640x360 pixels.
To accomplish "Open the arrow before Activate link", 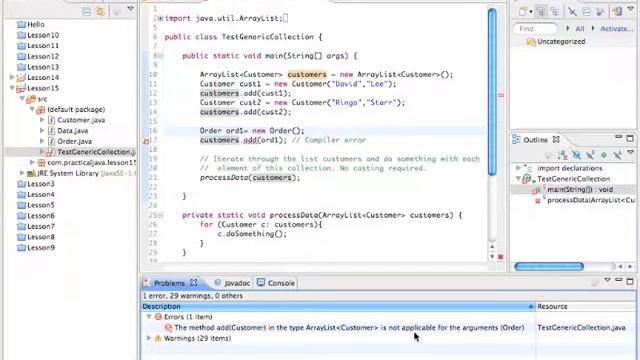I will point(593,28).
